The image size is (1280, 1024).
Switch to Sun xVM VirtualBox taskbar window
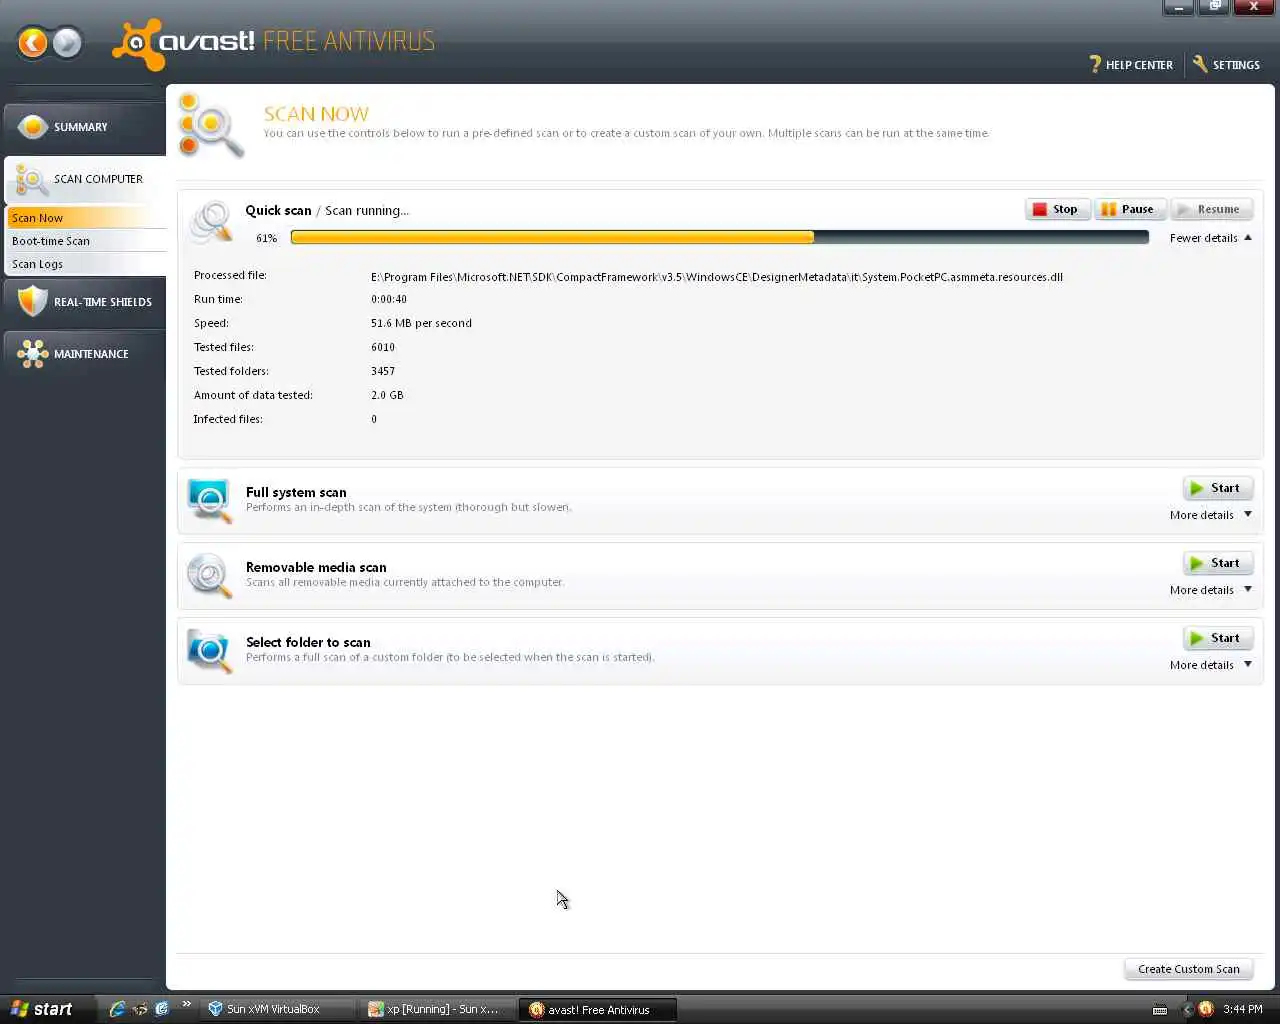click(x=279, y=1009)
